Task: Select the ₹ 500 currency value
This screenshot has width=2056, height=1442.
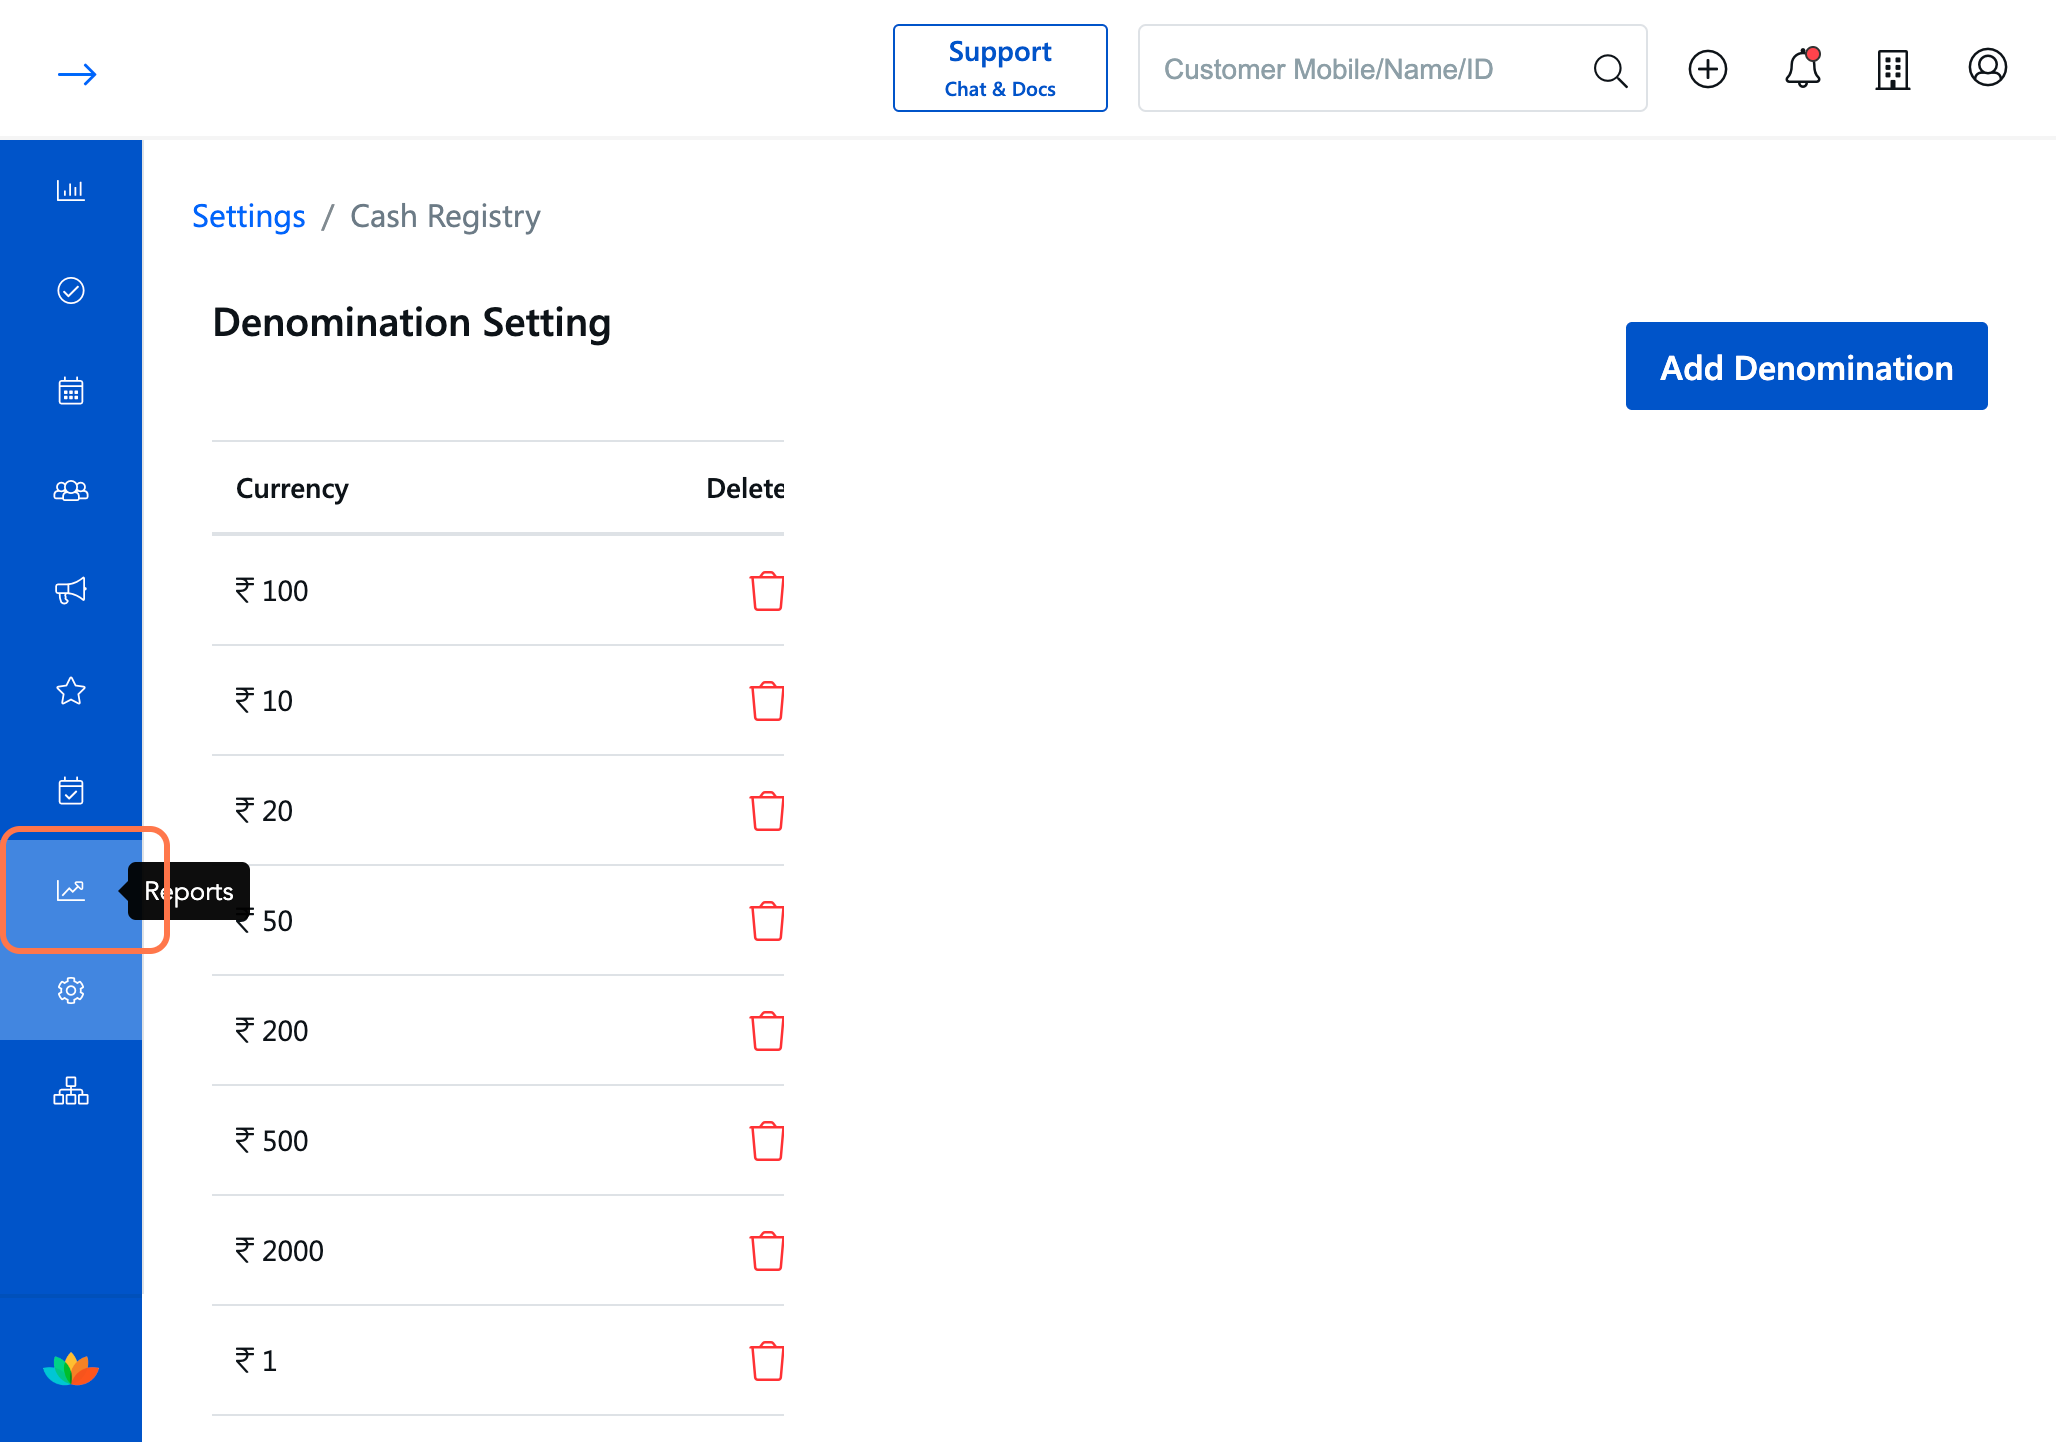Action: (x=271, y=1141)
